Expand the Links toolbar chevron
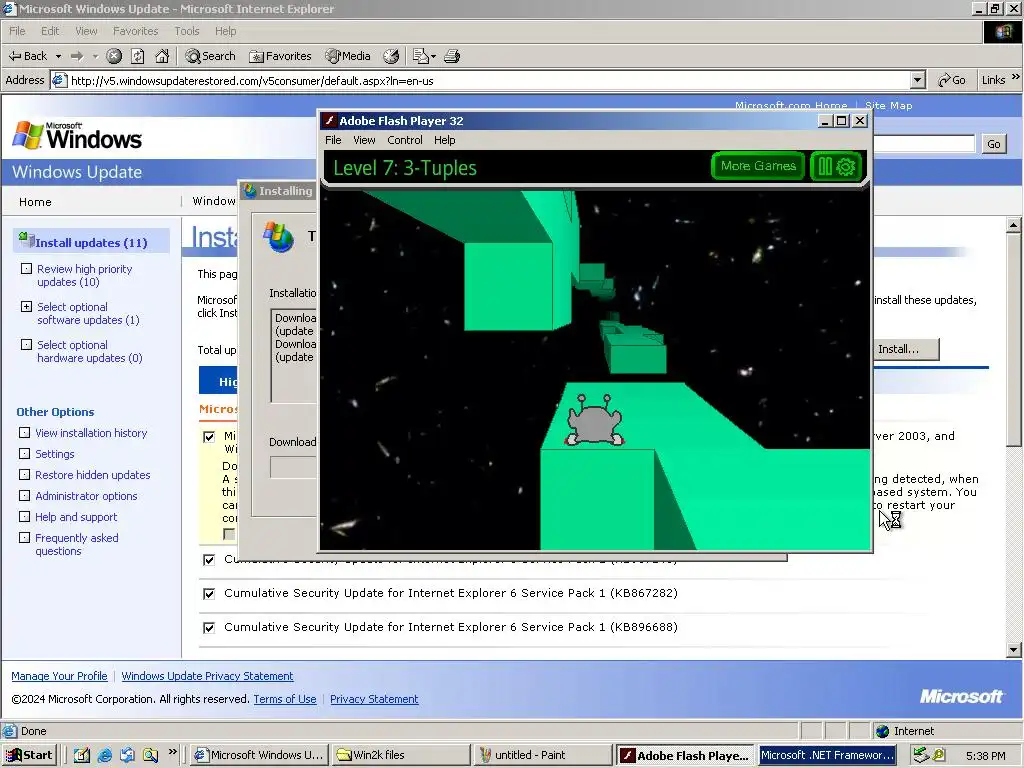The width and height of the screenshot is (1024, 768). [1015, 77]
